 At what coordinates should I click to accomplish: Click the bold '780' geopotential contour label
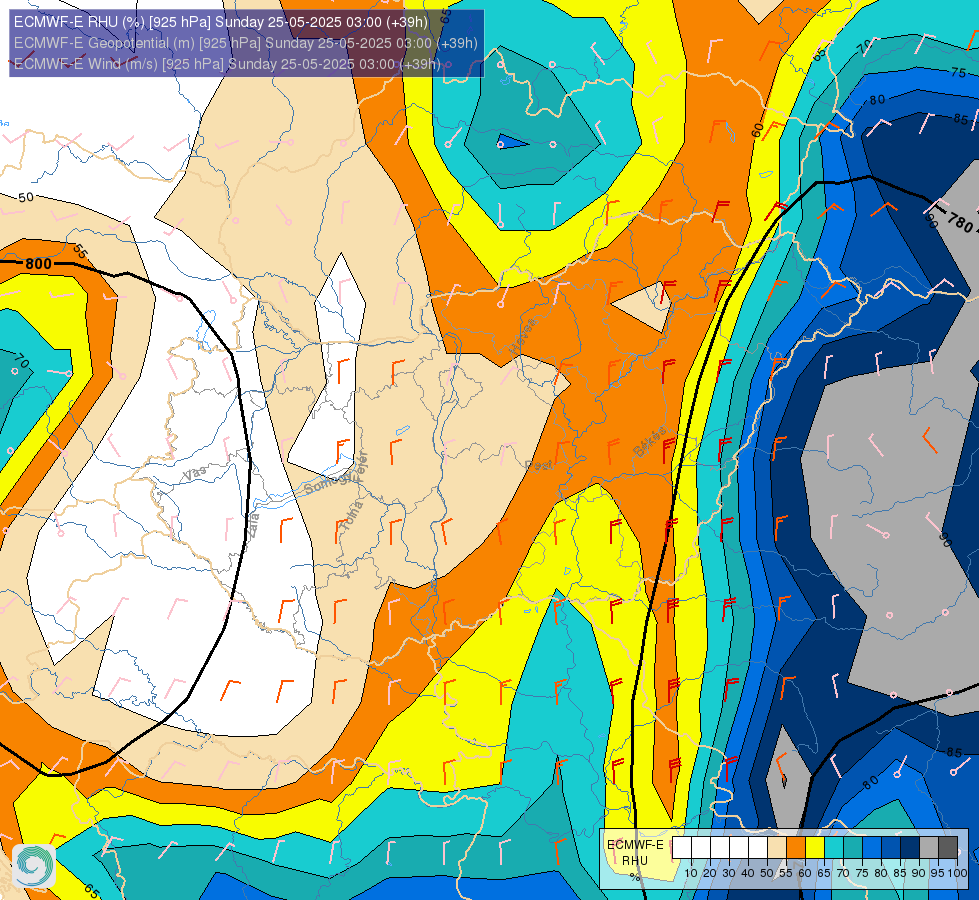pyautogui.click(x=960, y=222)
